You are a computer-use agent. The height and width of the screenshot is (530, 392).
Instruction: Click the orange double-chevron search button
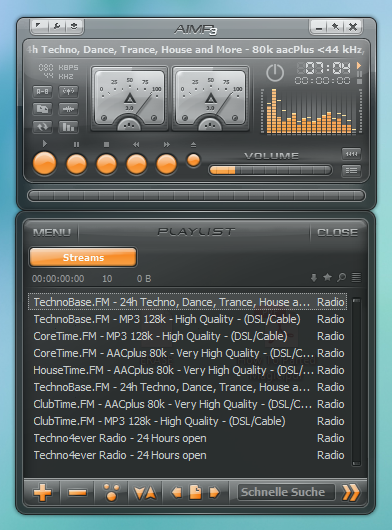pyautogui.click(x=350, y=492)
